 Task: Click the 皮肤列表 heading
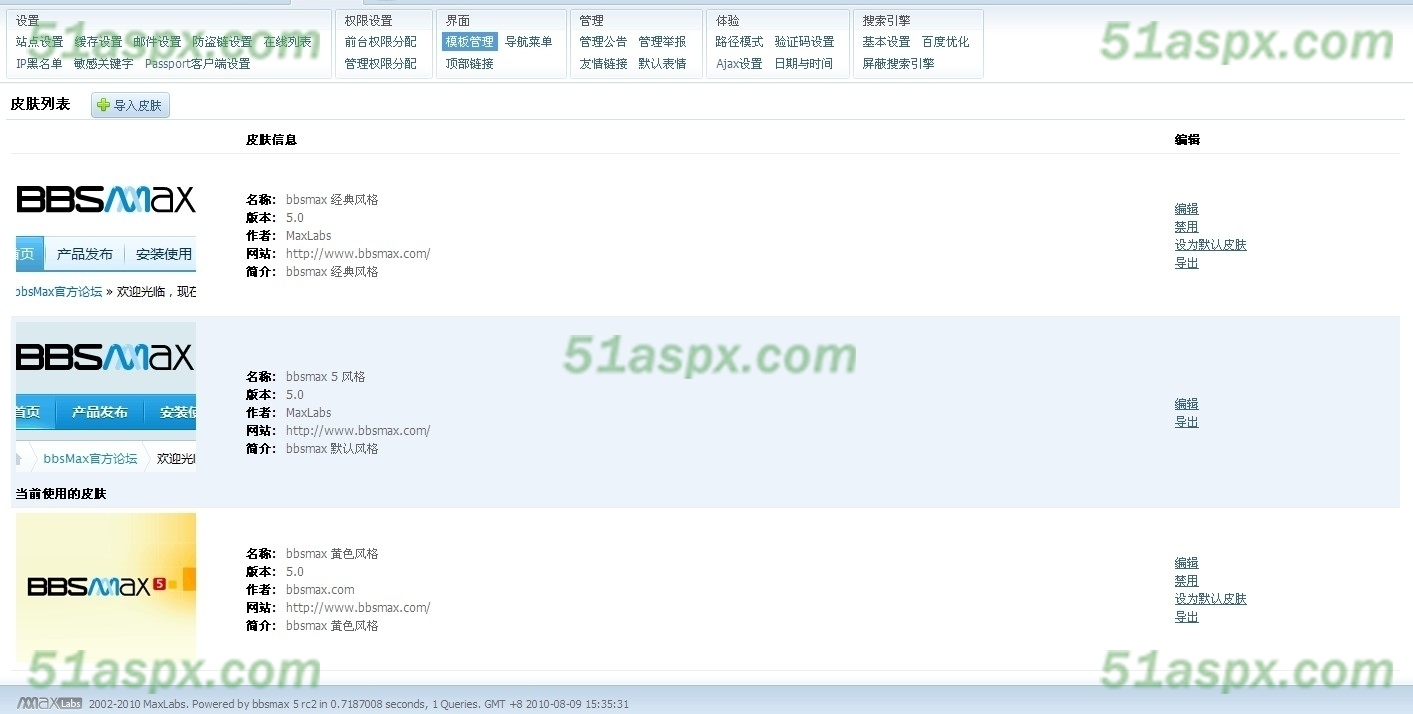[x=40, y=104]
